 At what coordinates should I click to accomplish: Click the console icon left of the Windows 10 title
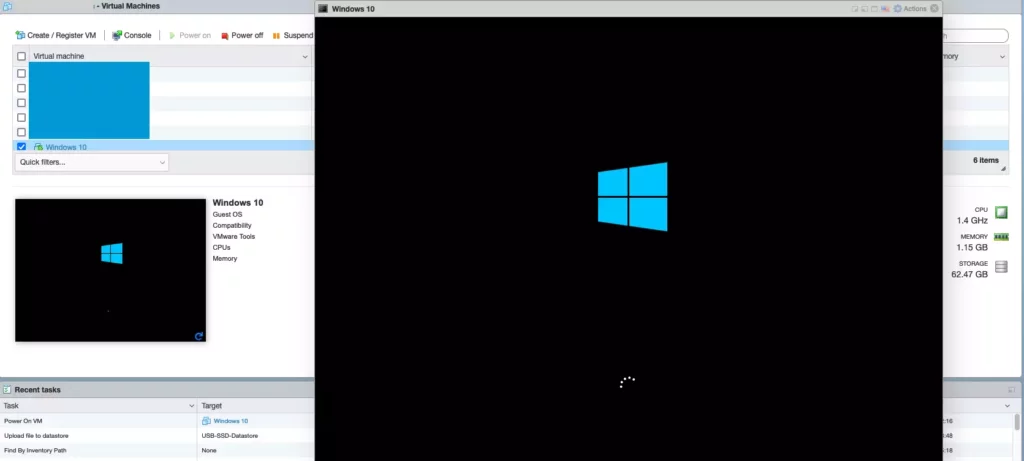(323, 8)
